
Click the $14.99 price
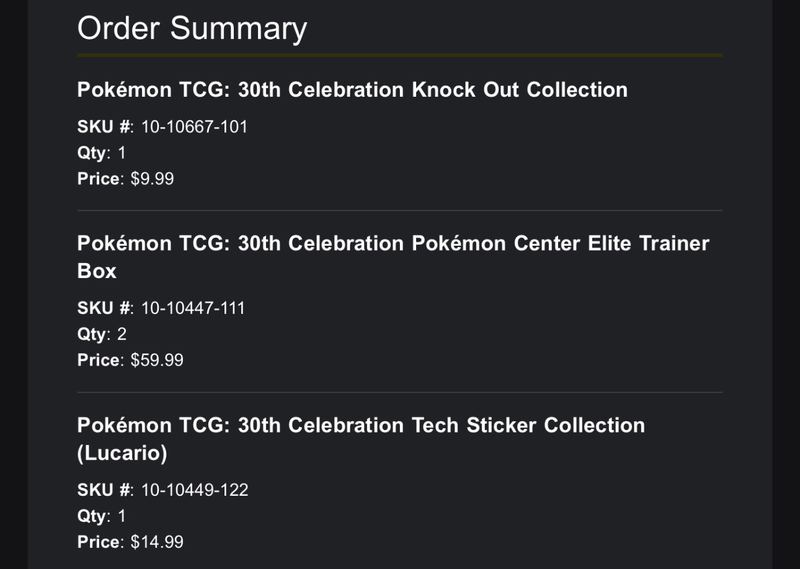(157, 542)
